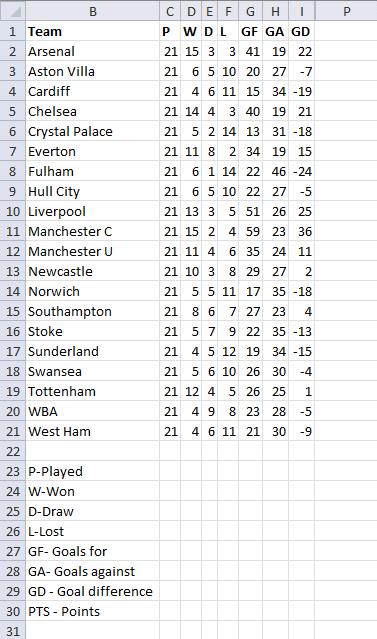This screenshot has height=639, width=377.
Task: Select the West Ham team cell
Action: (x=93, y=431)
